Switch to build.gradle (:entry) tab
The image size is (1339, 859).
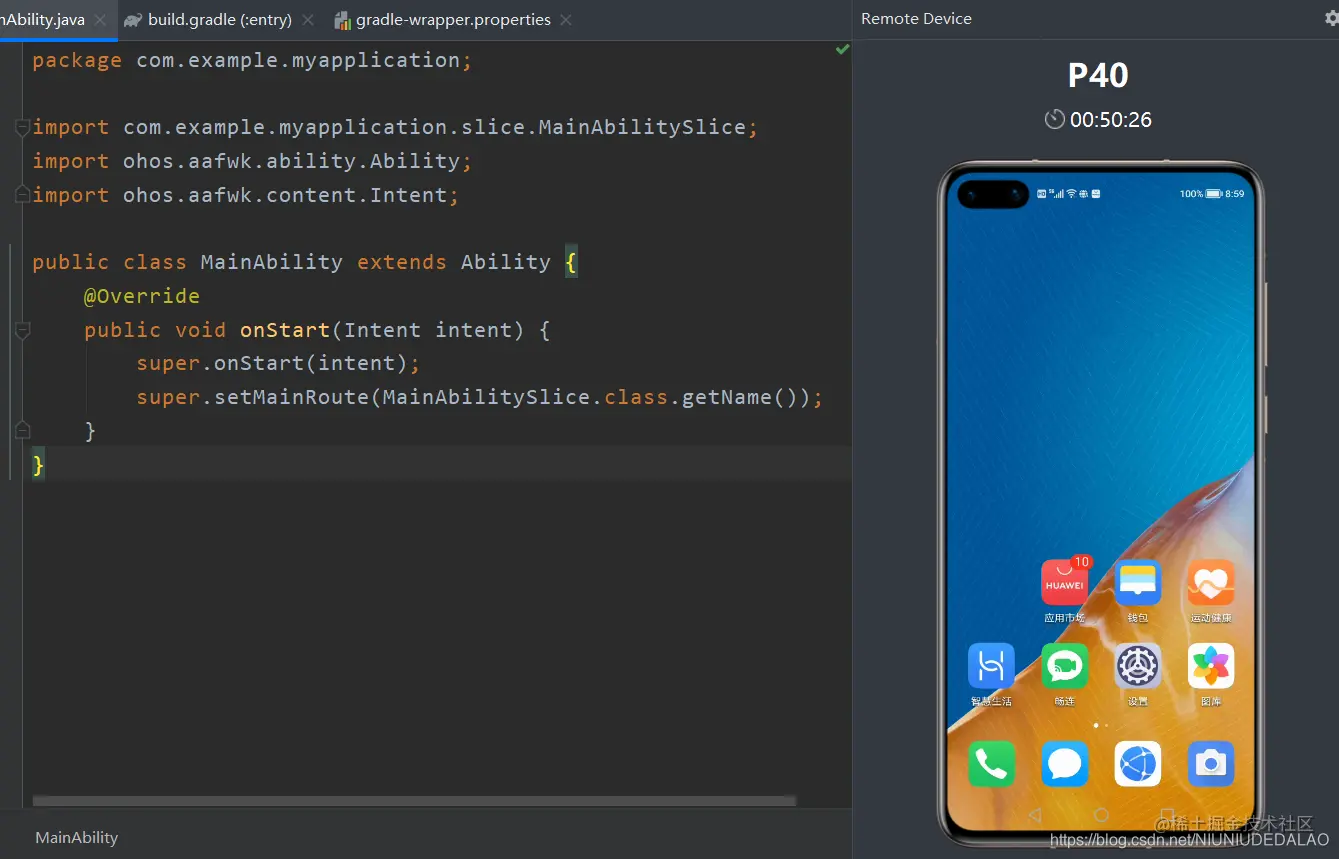click(x=219, y=20)
